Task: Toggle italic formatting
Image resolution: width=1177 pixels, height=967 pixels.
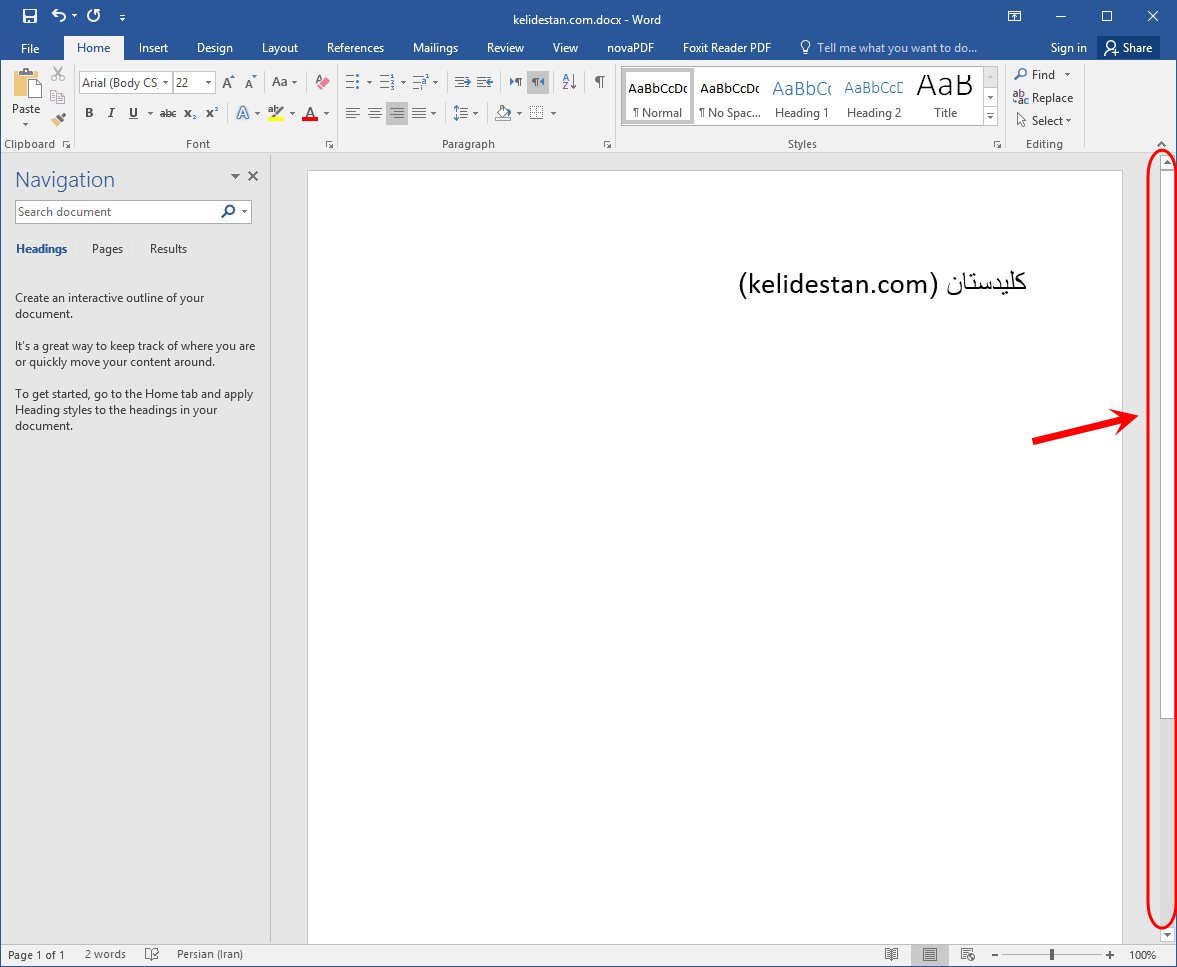Action: (x=111, y=113)
